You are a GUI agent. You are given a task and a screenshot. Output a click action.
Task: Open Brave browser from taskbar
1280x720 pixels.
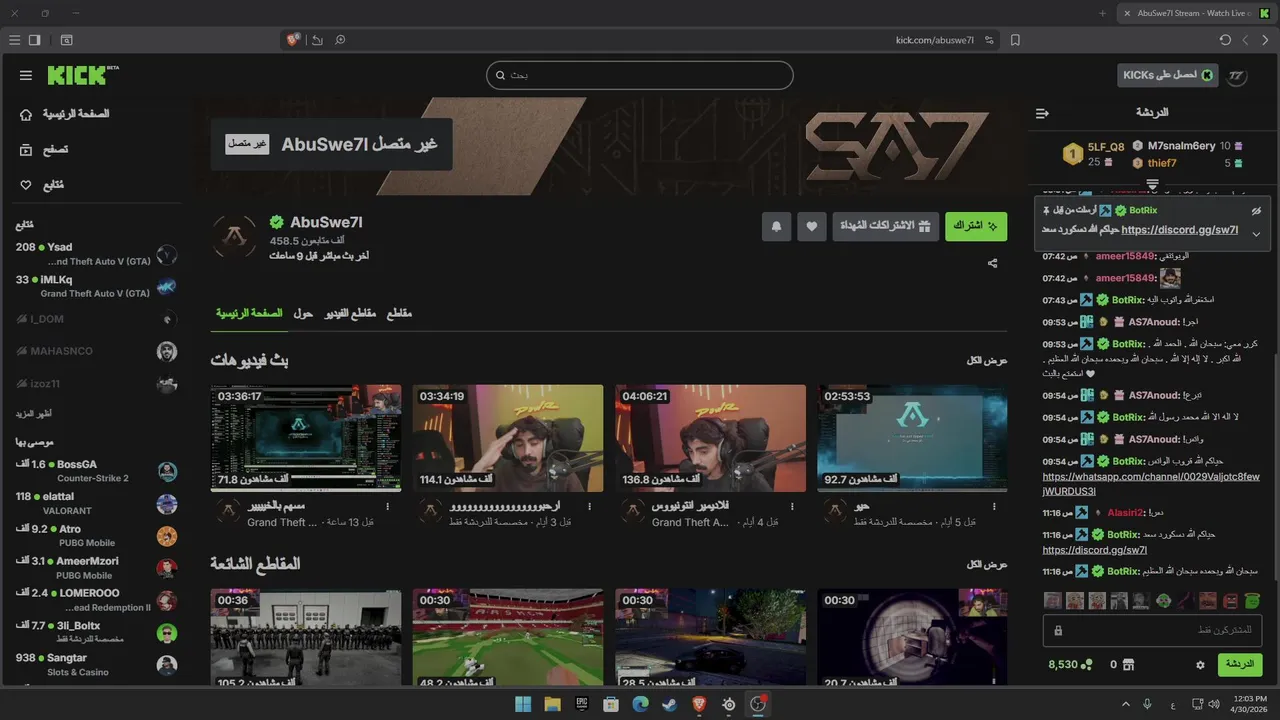point(699,704)
